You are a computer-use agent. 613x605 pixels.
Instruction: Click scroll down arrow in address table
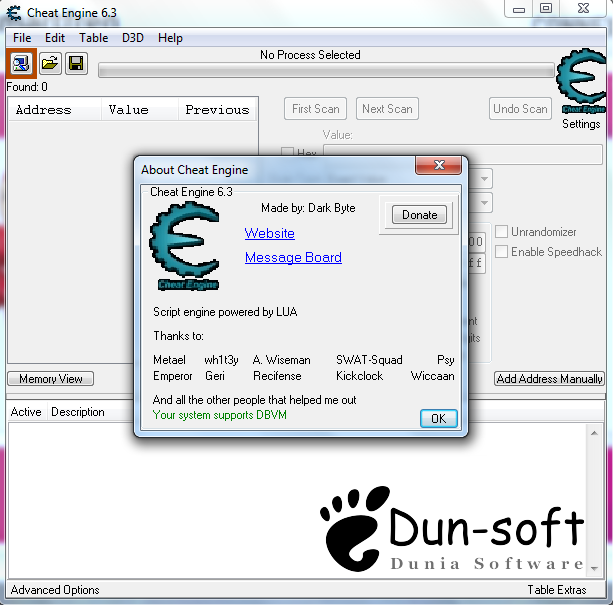tap(594, 569)
